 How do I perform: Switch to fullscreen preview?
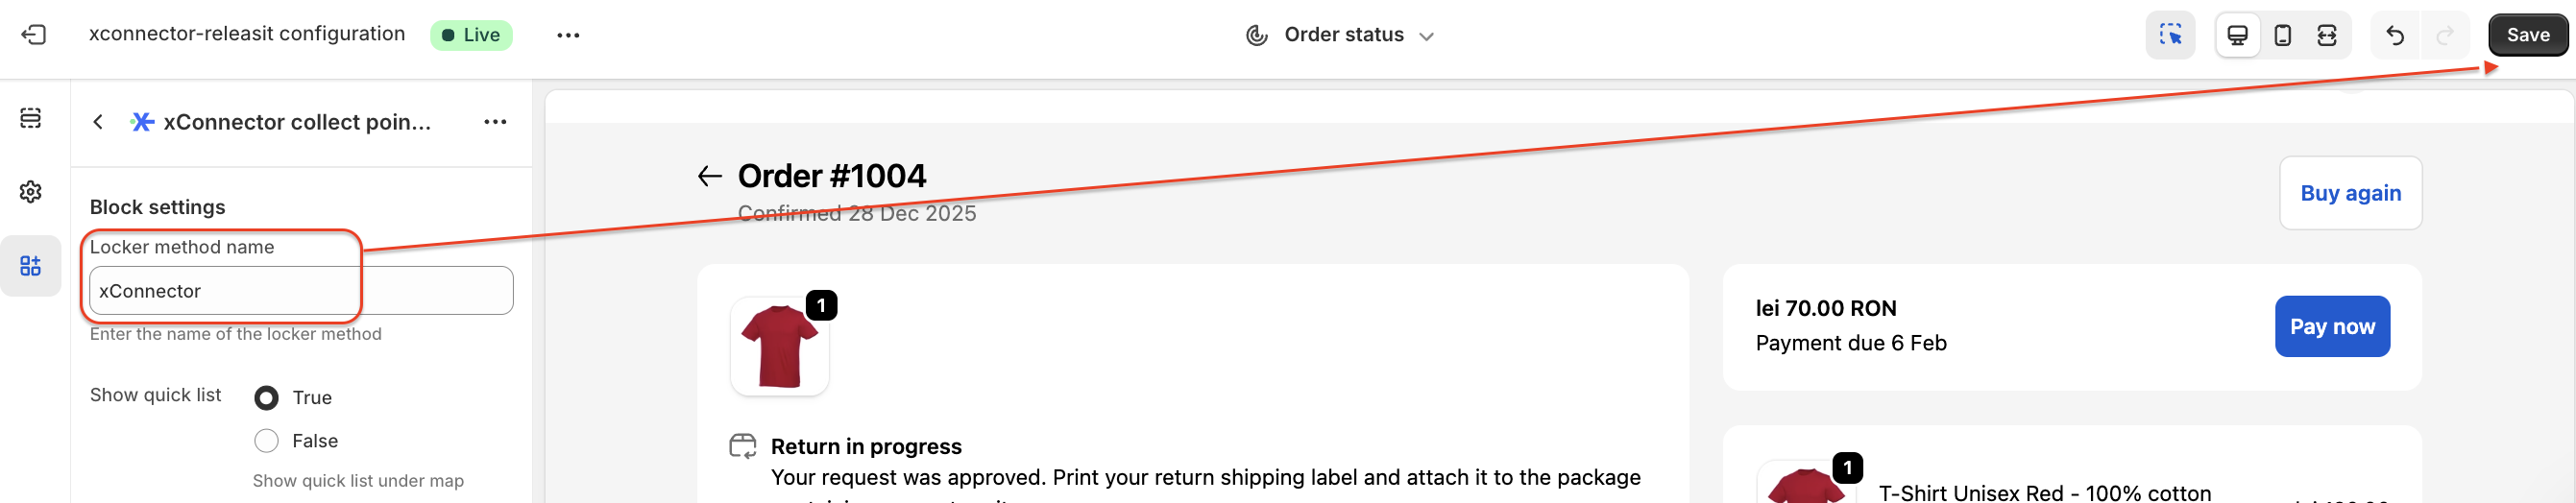(2327, 35)
